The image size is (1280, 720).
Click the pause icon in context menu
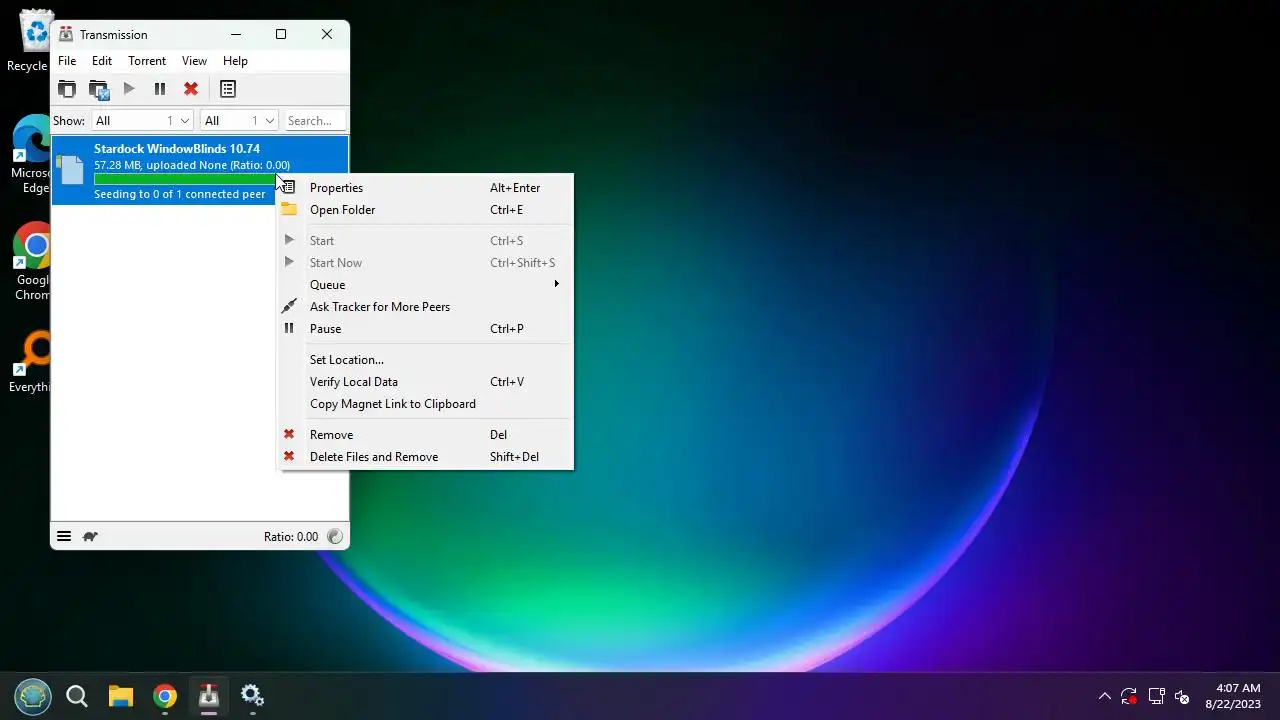coord(289,328)
